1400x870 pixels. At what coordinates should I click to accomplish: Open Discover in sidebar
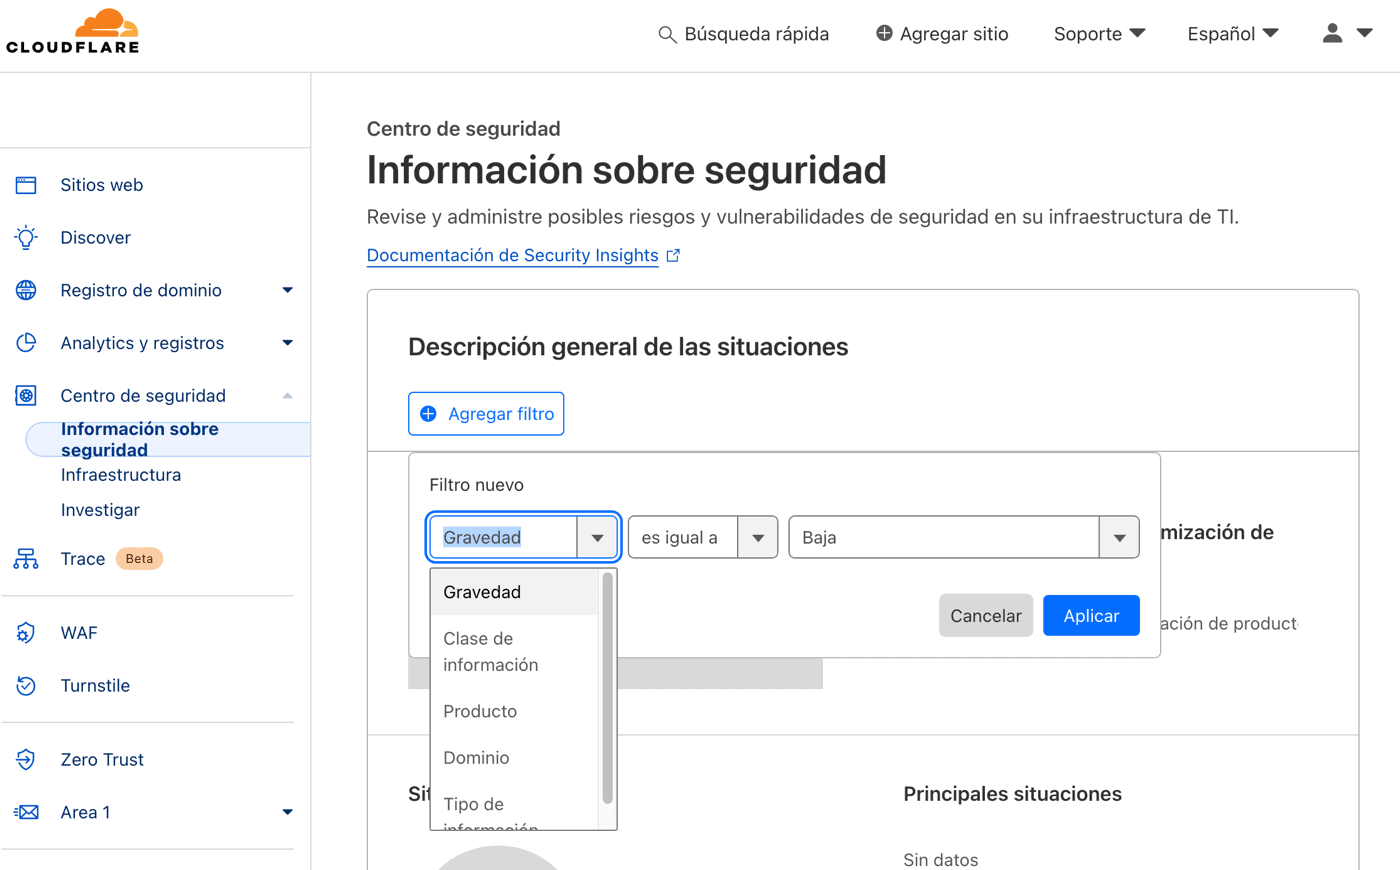coord(95,237)
